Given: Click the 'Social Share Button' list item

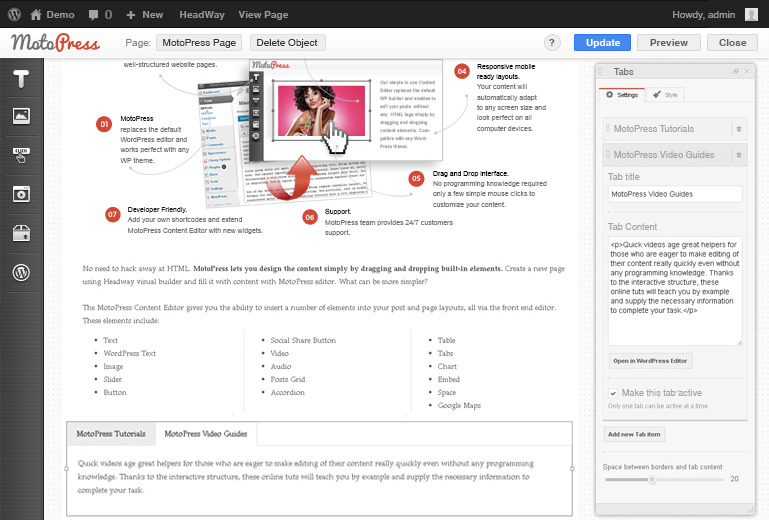Looking at the screenshot, I should coord(303,340).
